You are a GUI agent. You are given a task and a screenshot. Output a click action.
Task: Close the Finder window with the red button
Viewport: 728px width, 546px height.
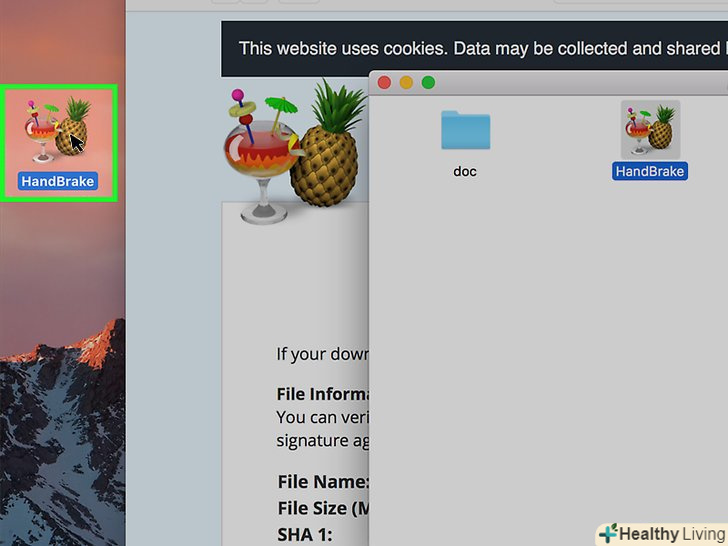click(384, 83)
